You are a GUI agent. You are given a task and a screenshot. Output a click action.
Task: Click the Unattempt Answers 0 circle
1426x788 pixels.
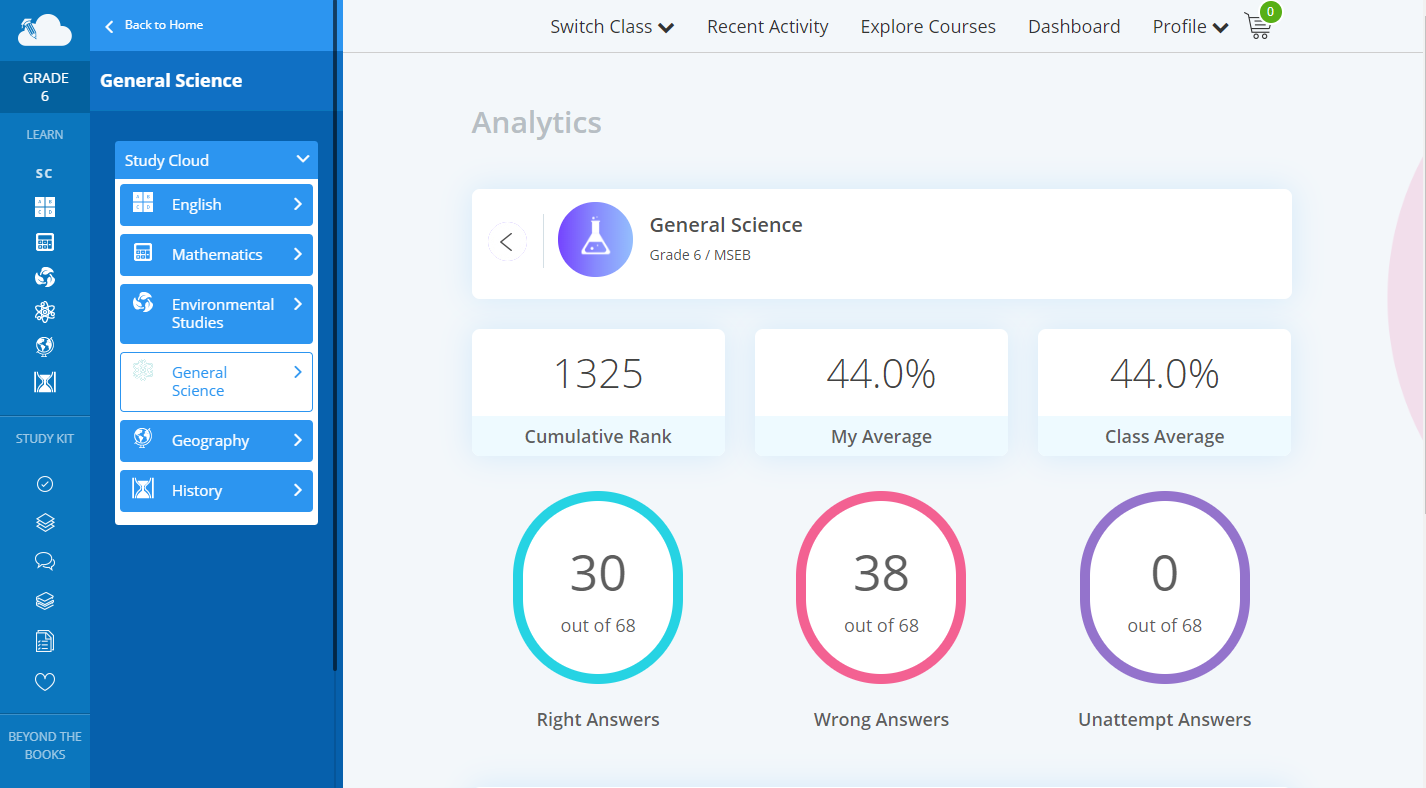coord(1164,588)
